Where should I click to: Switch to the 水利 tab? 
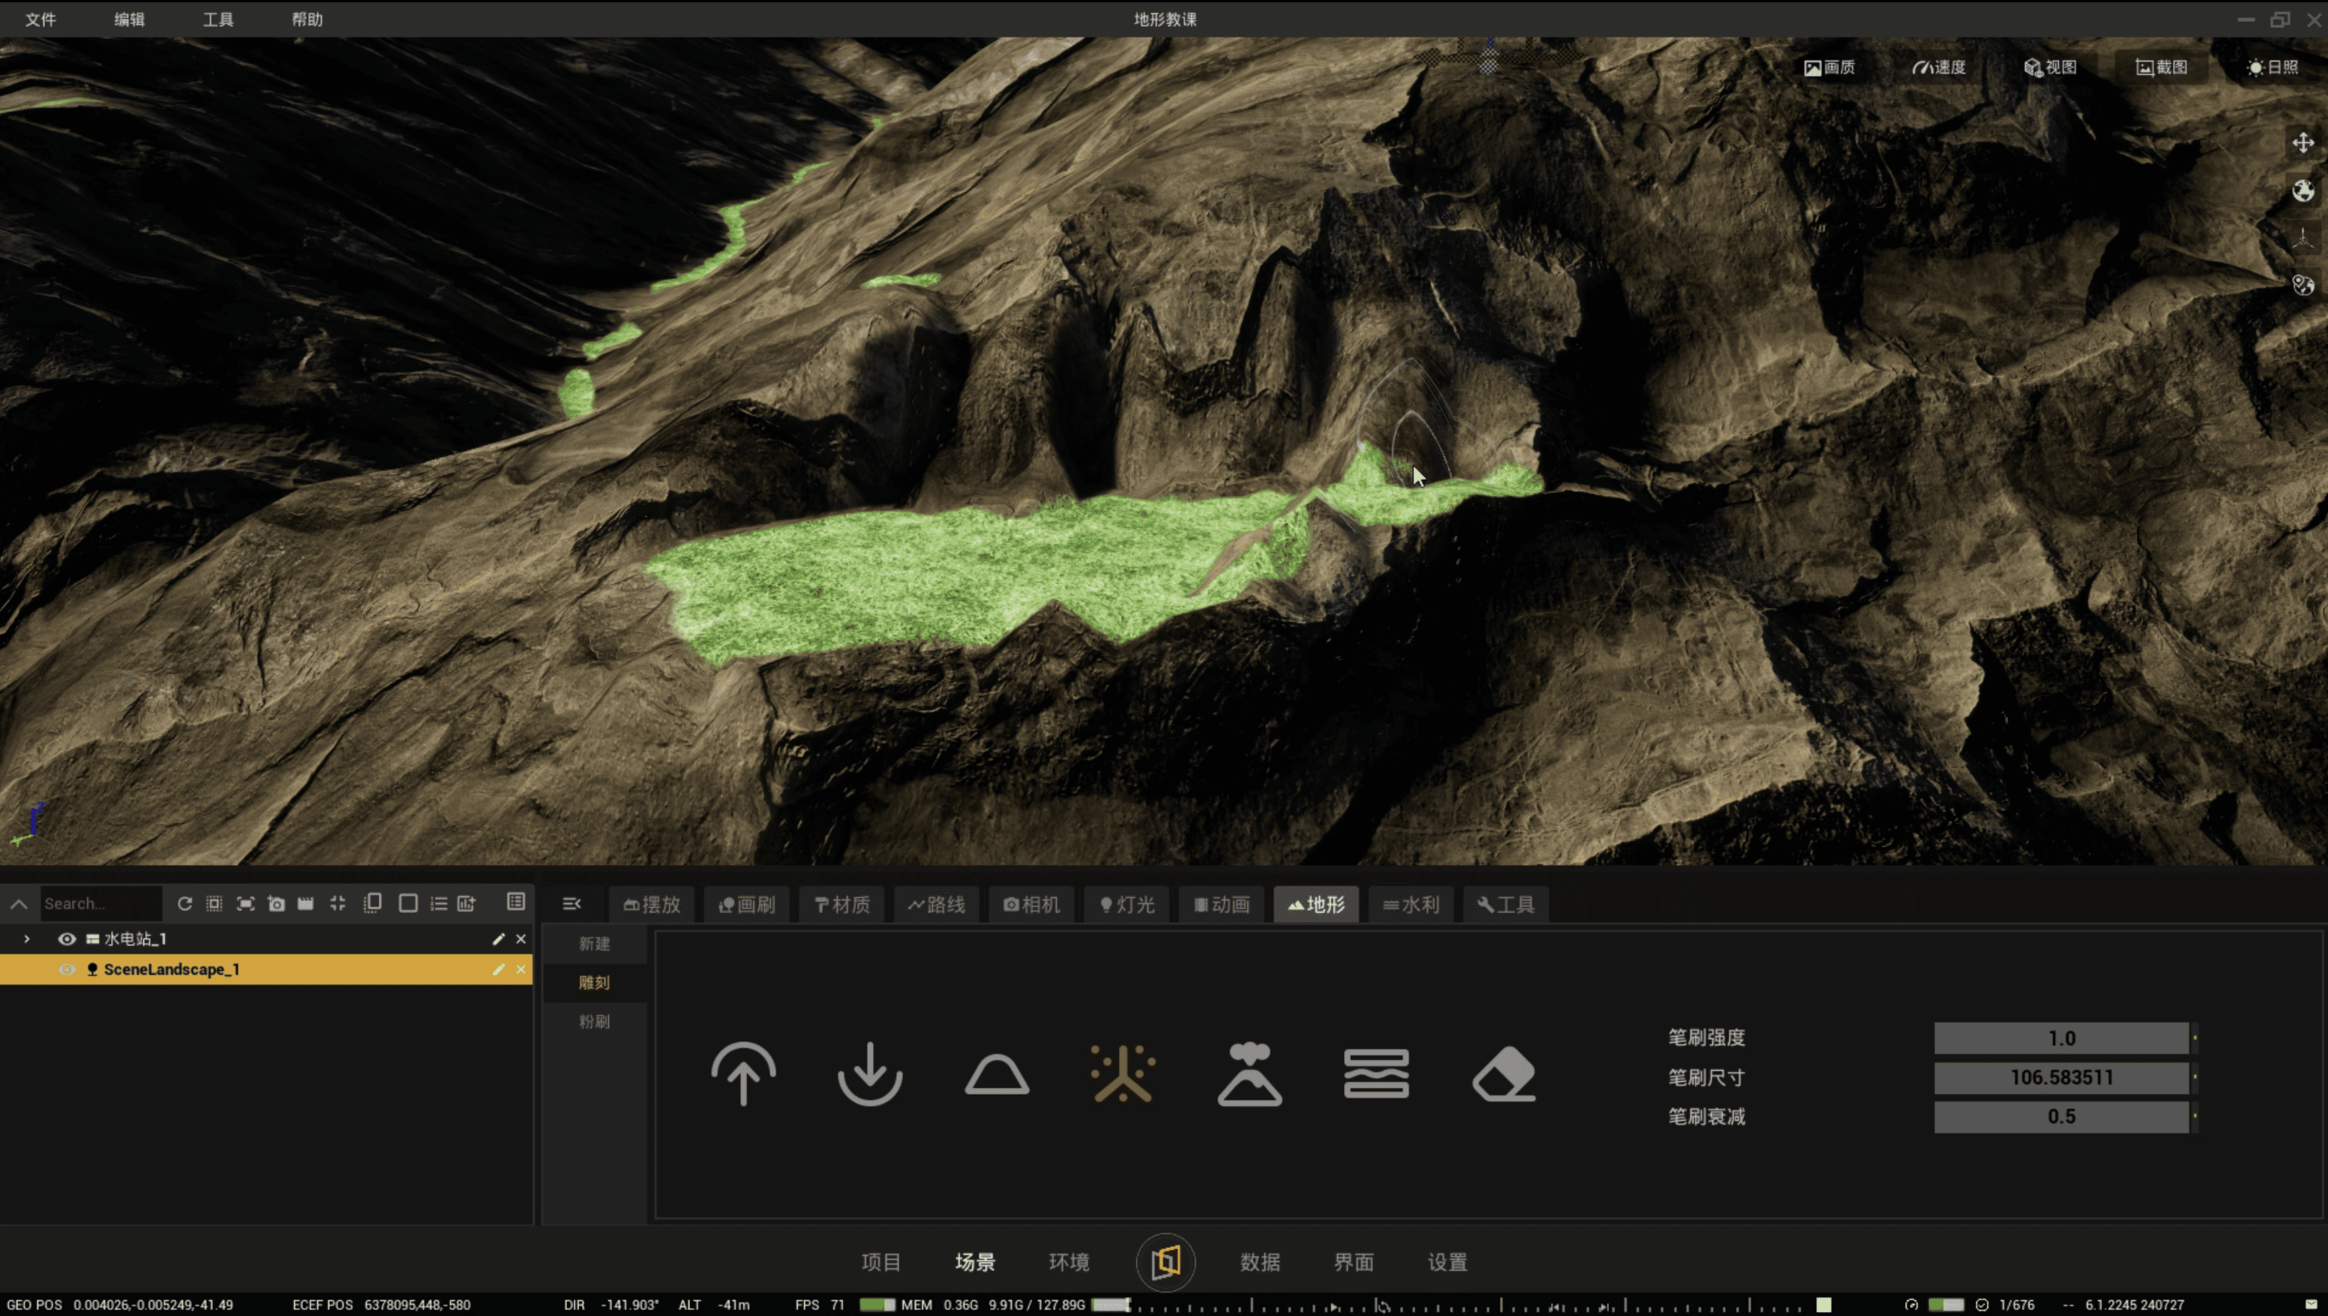pos(1411,904)
